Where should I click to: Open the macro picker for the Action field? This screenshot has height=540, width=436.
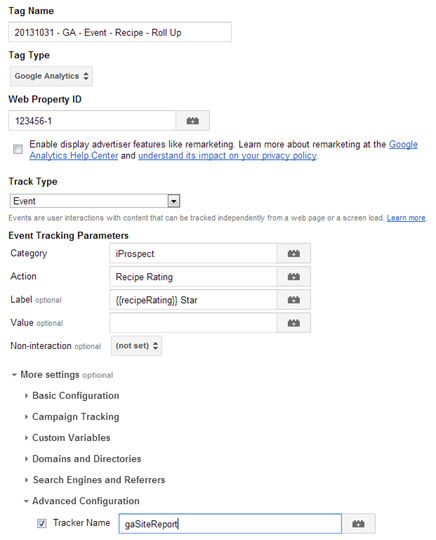click(x=293, y=277)
